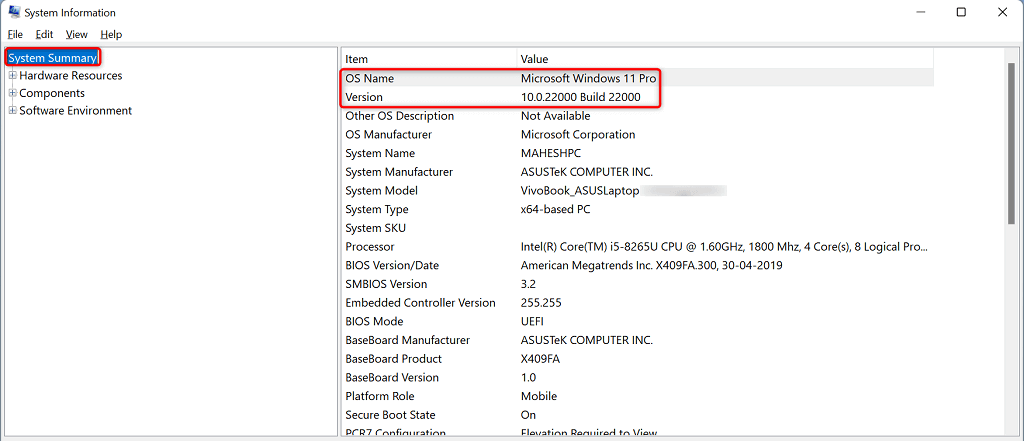
Task: Select the Secure Boot State row
Action: point(390,415)
